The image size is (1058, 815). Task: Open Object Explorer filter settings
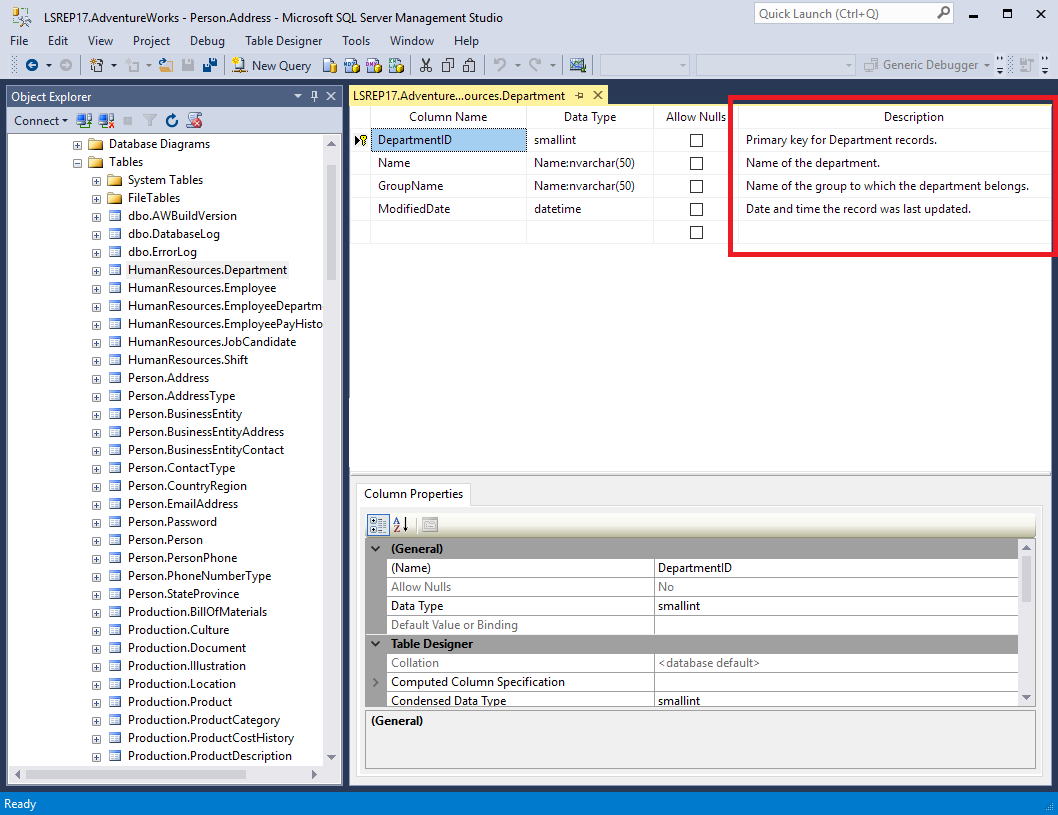pyautogui.click(x=148, y=120)
